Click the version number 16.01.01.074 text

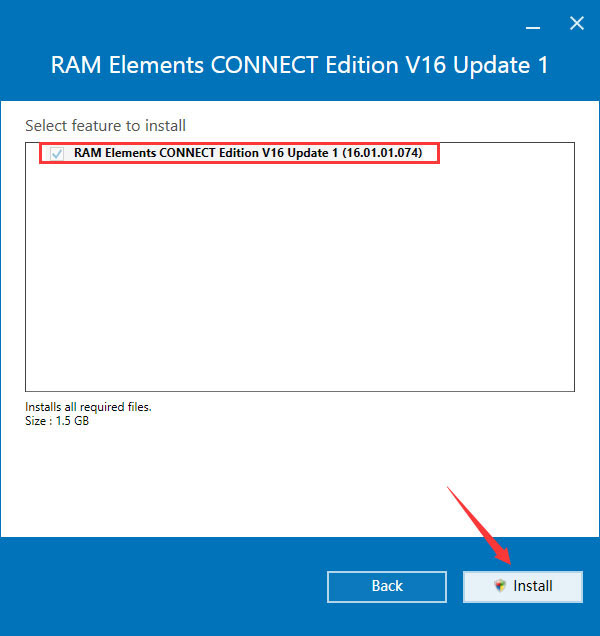click(x=382, y=153)
